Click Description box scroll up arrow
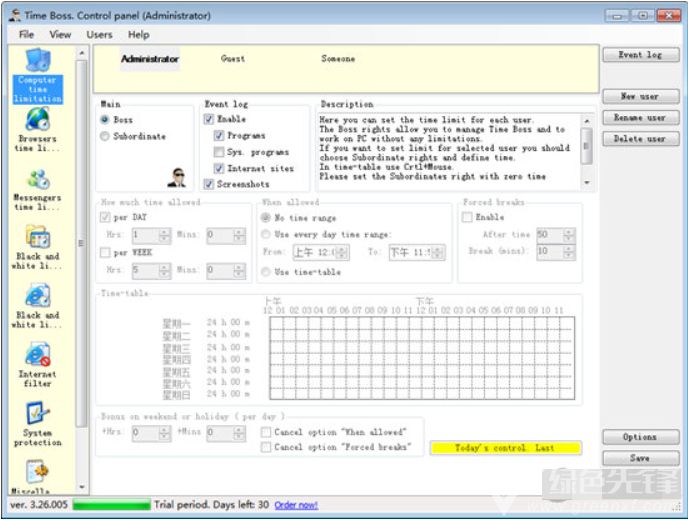This screenshot has height=520, width=688. (587, 120)
